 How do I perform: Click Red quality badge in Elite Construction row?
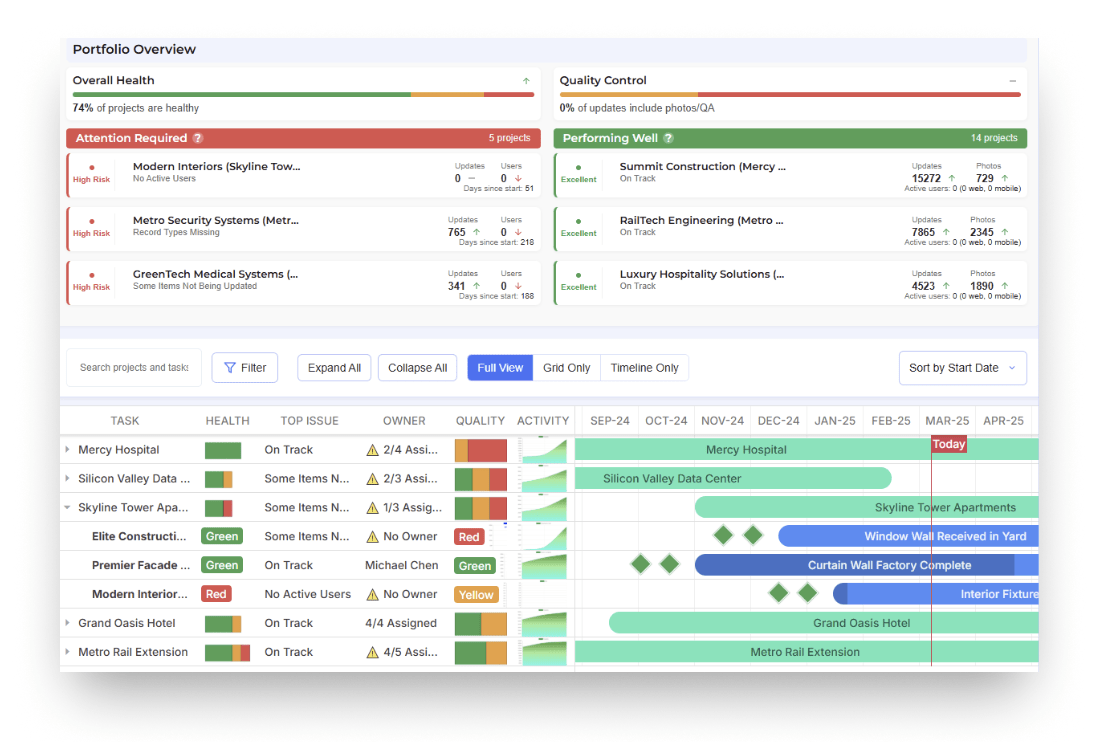(469, 537)
